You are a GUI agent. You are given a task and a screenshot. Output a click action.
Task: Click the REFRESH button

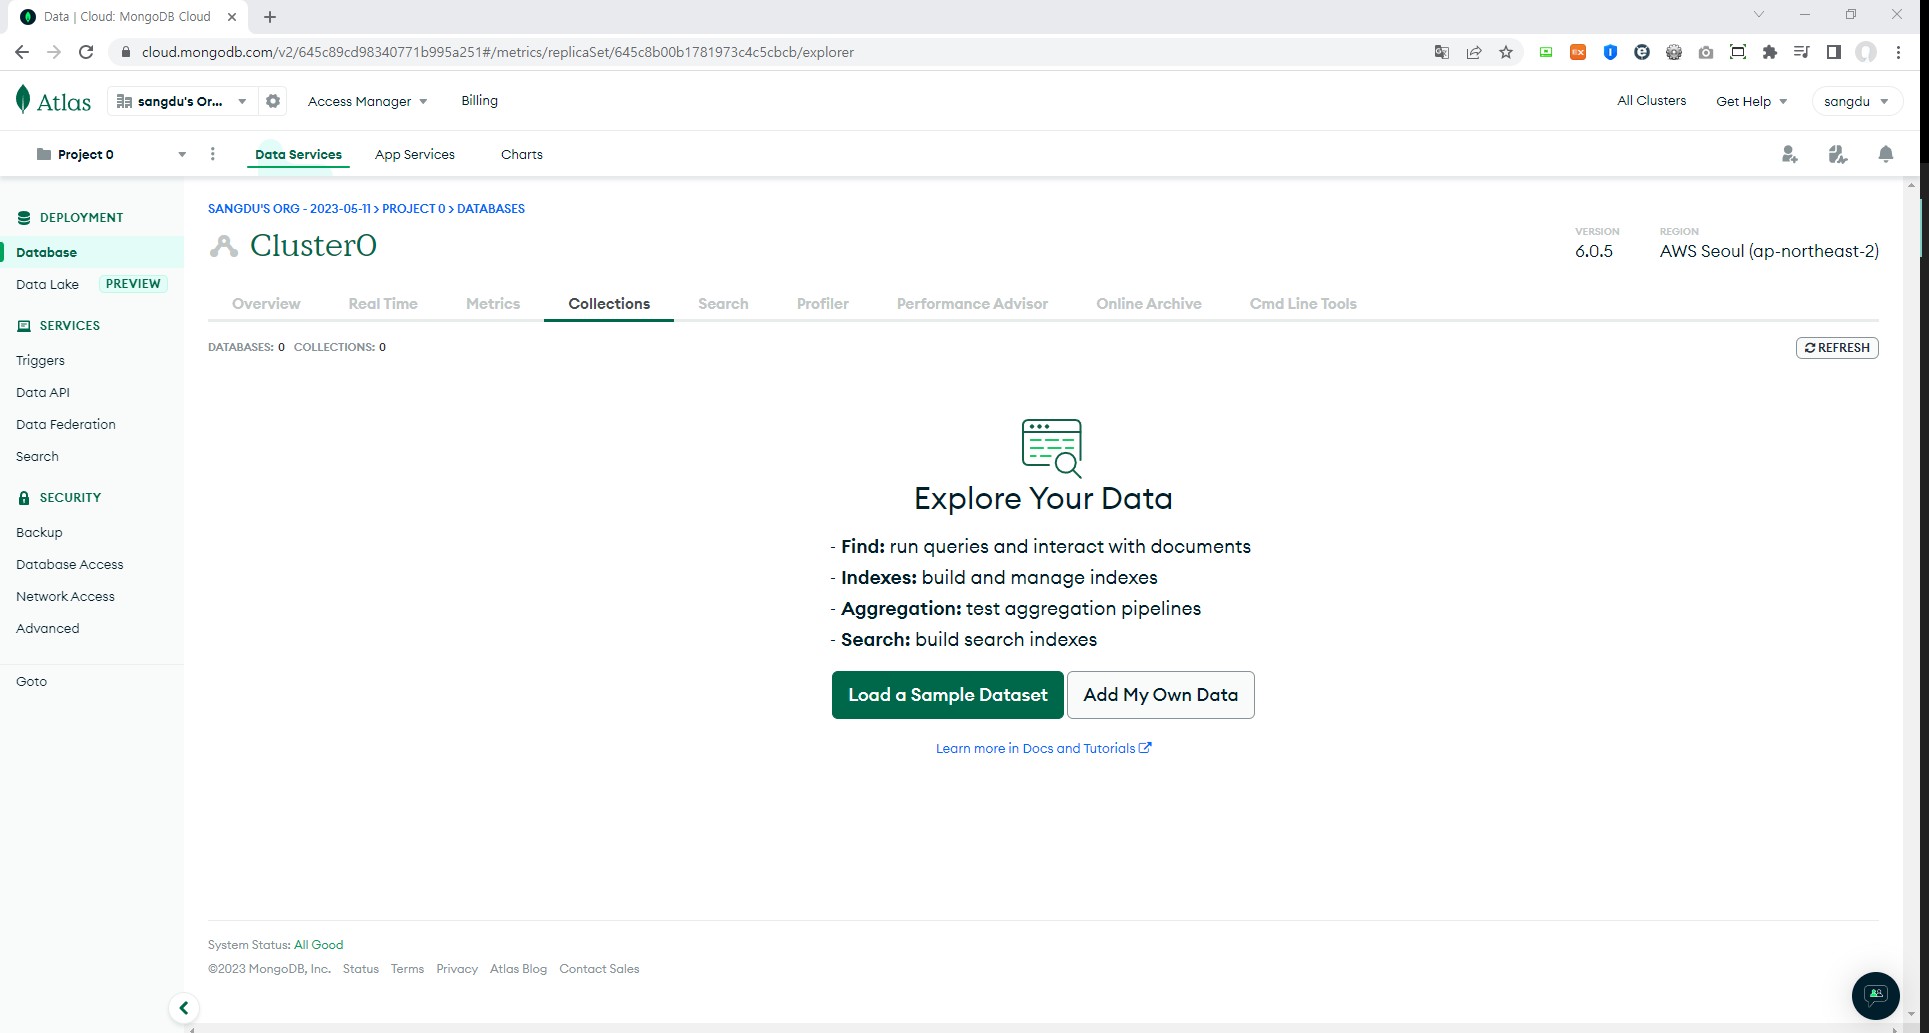click(x=1837, y=348)
